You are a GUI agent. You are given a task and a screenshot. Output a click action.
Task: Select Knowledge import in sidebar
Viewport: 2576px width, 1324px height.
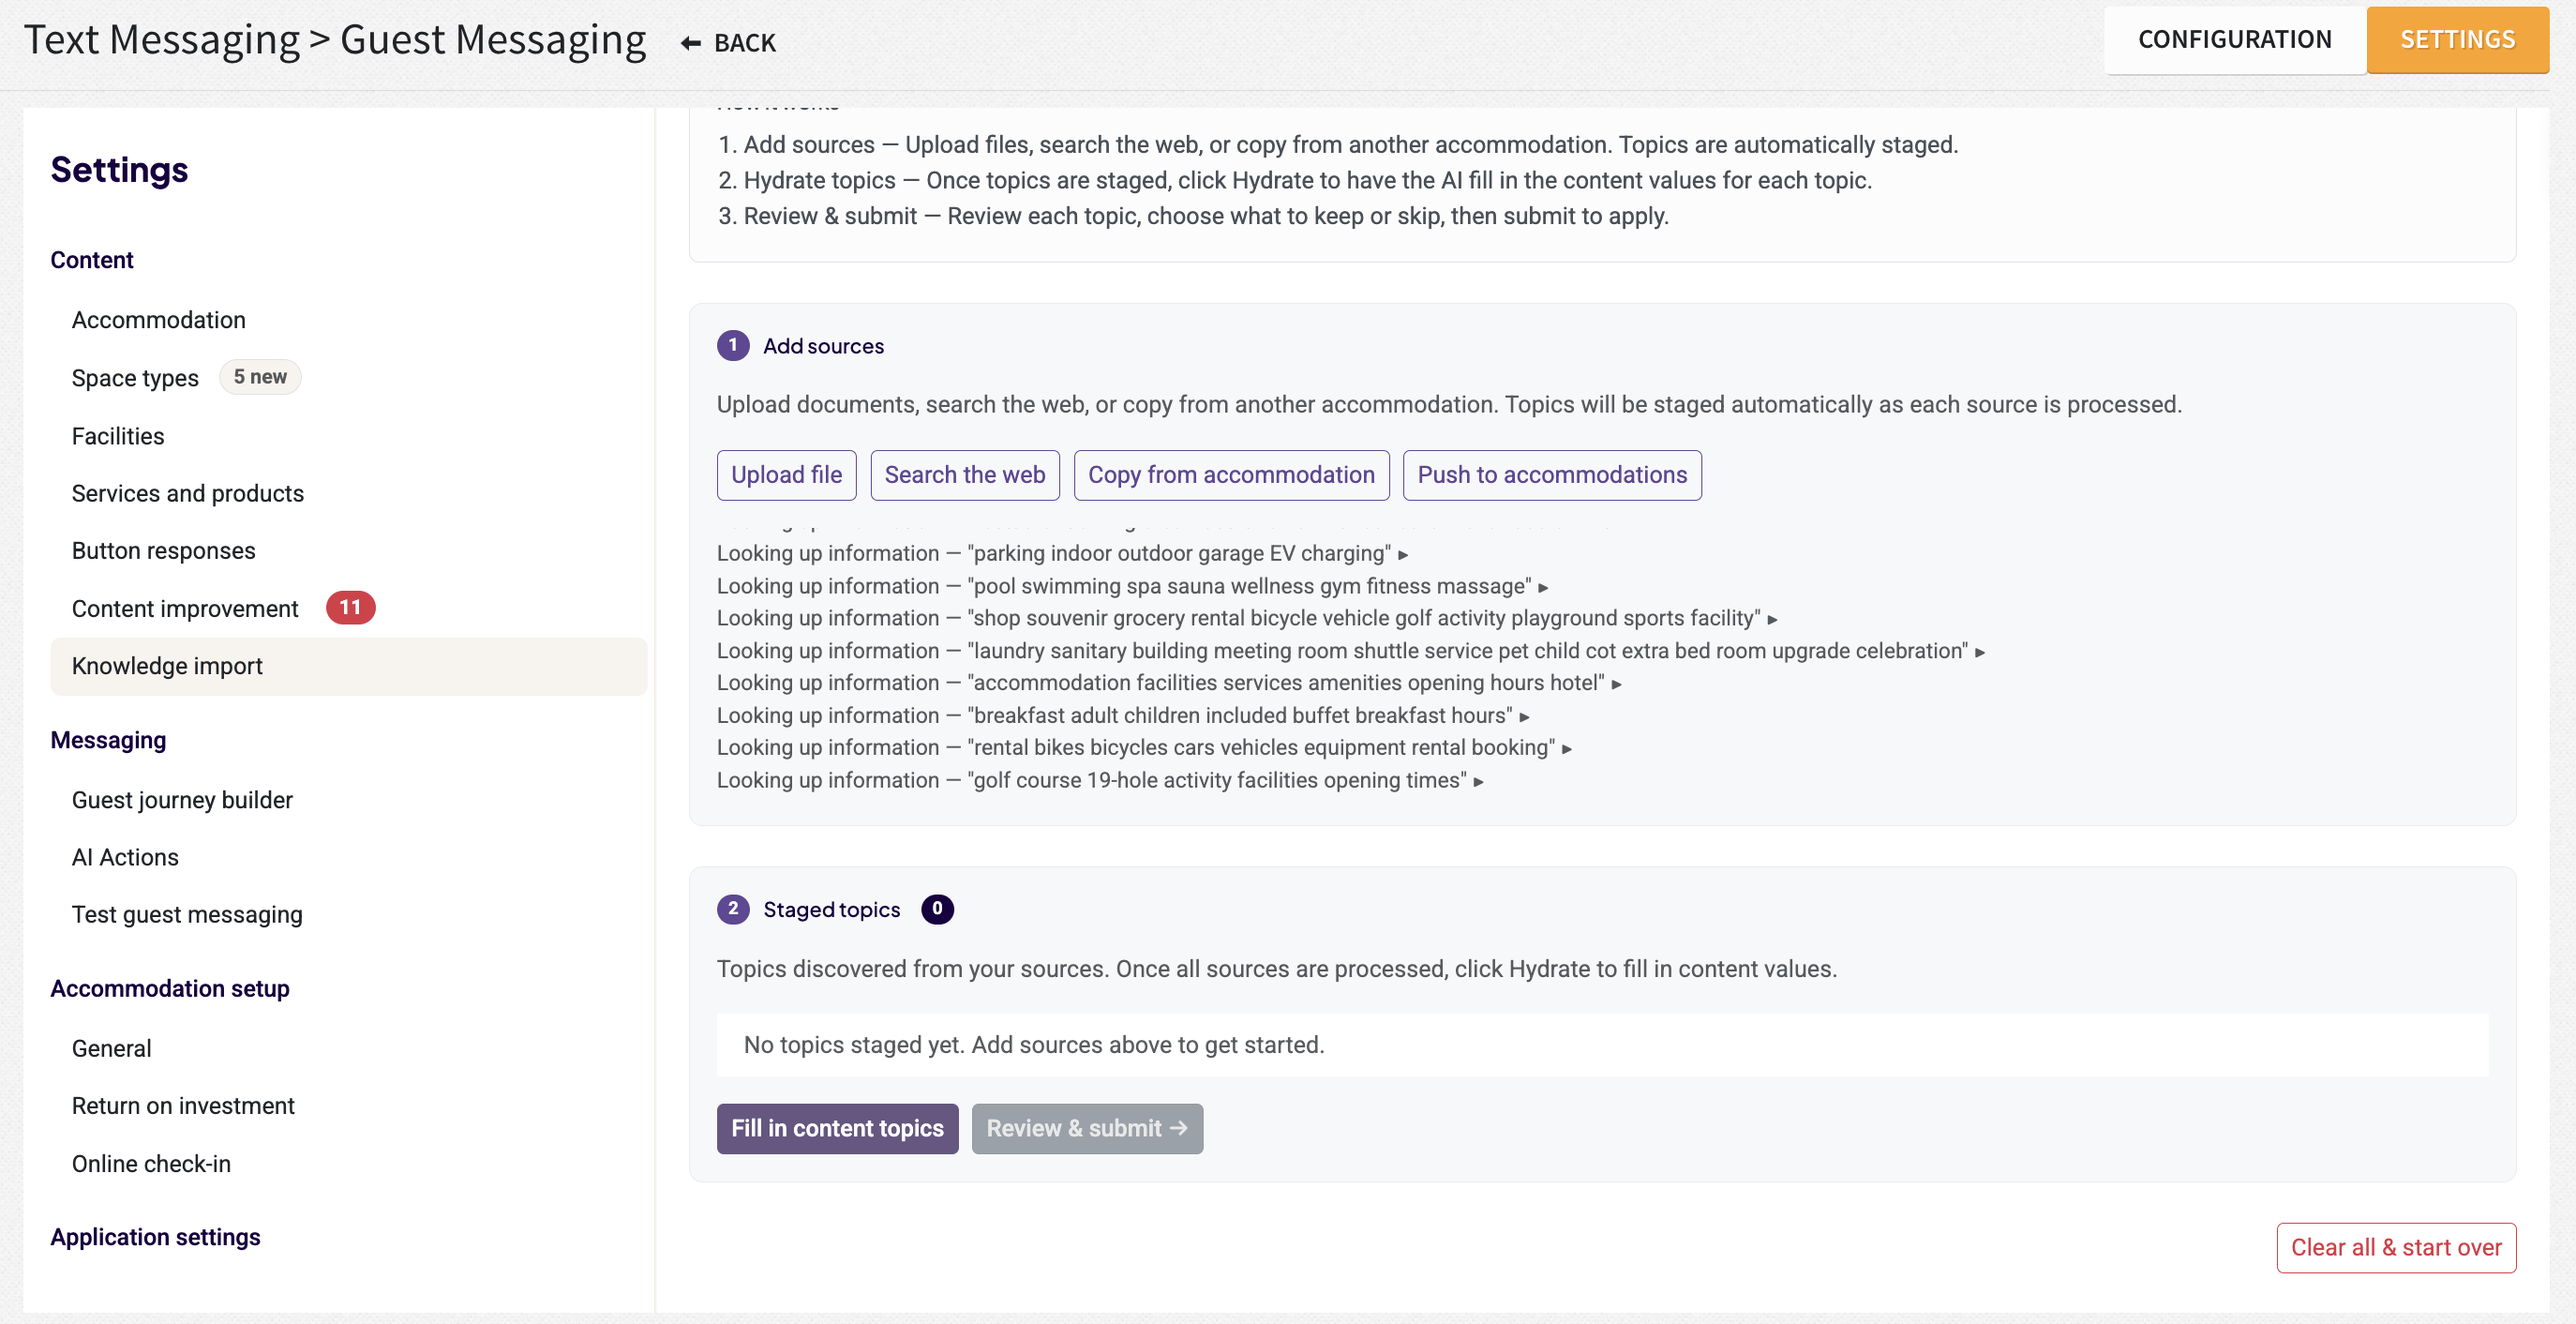(x=348, y=666)
